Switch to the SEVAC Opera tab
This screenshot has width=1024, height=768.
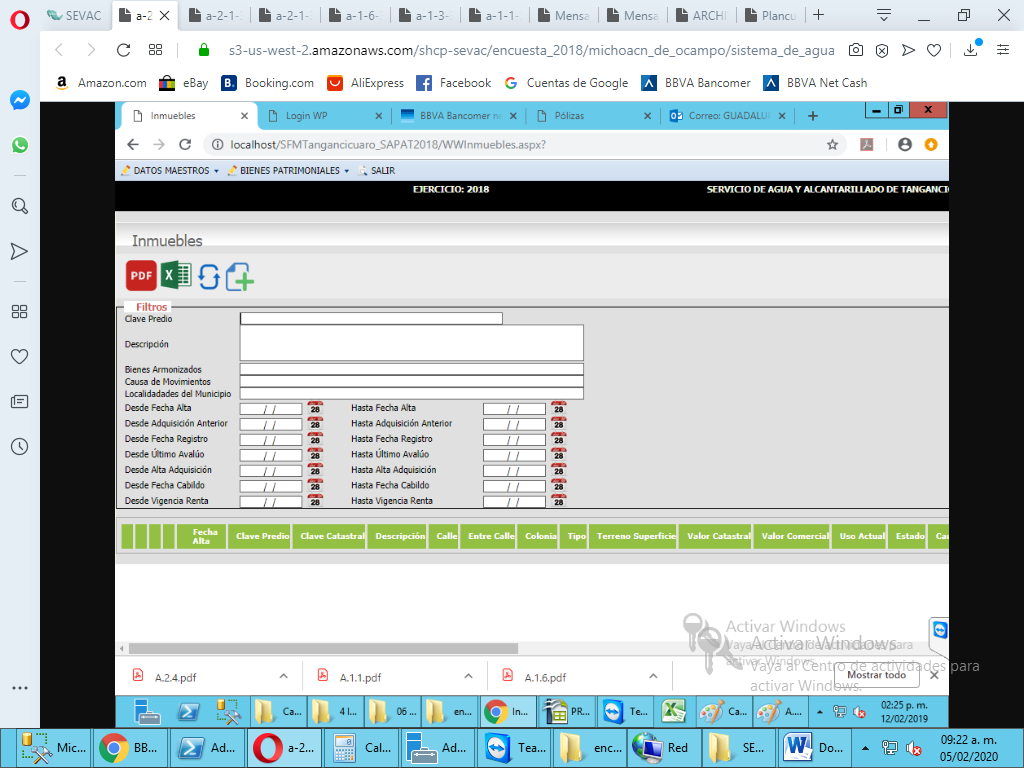(x=76, y=16)
